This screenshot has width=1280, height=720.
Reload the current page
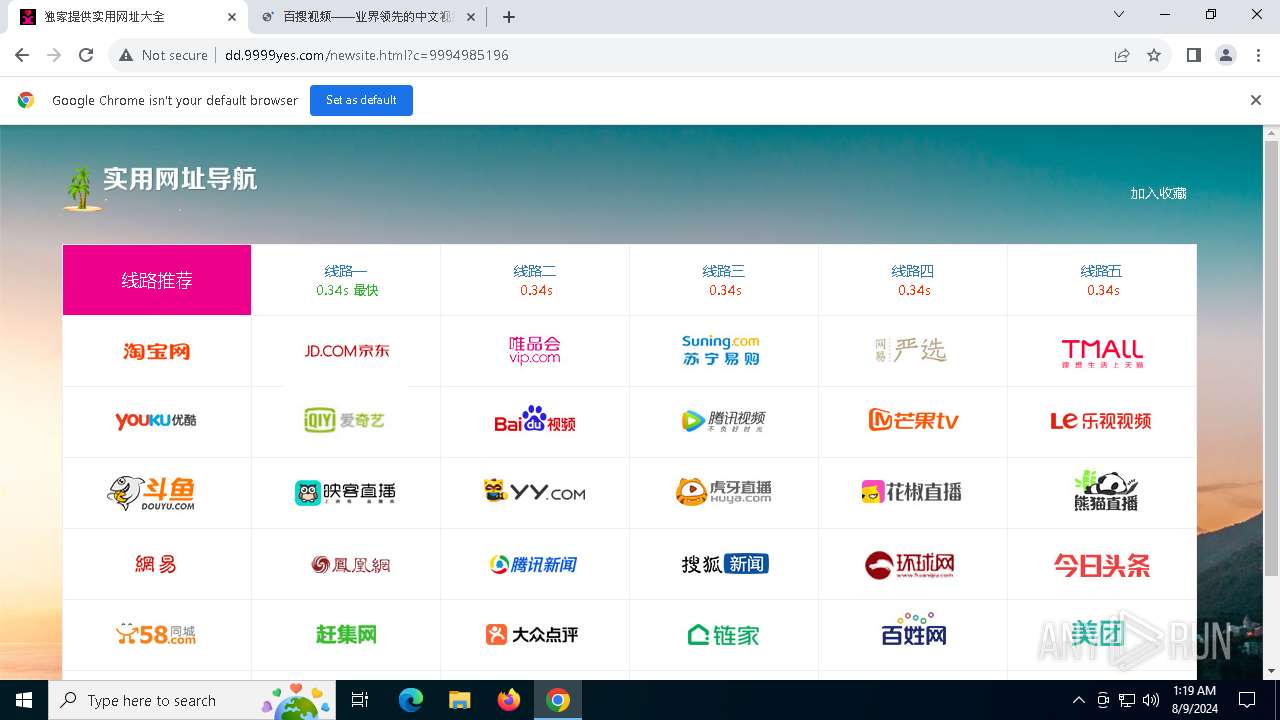pyautogui.click(x=86, y=55)
